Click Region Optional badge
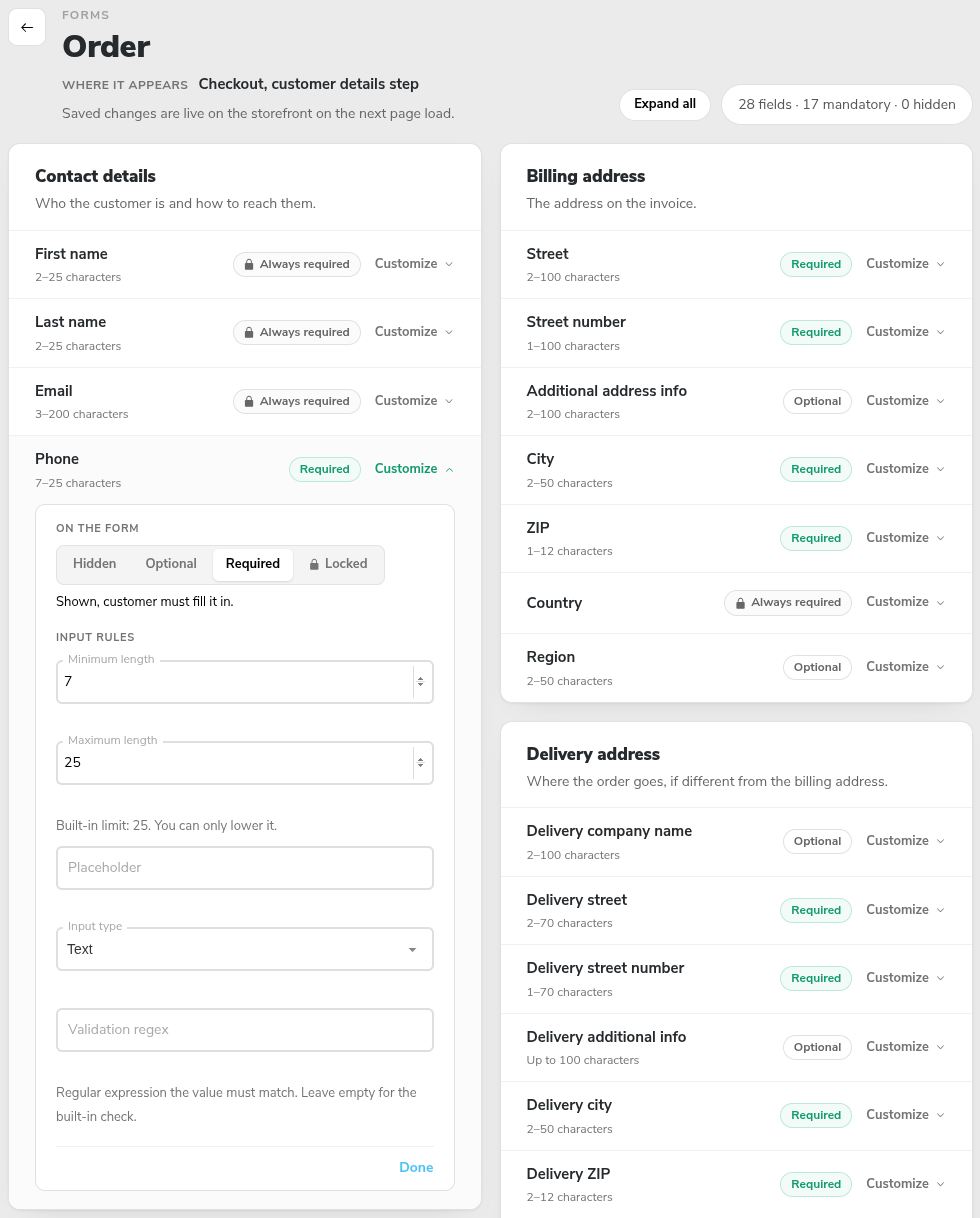The width and height of the screenshot is (980, 1218). pyautogui.click(x=817, y=667)
